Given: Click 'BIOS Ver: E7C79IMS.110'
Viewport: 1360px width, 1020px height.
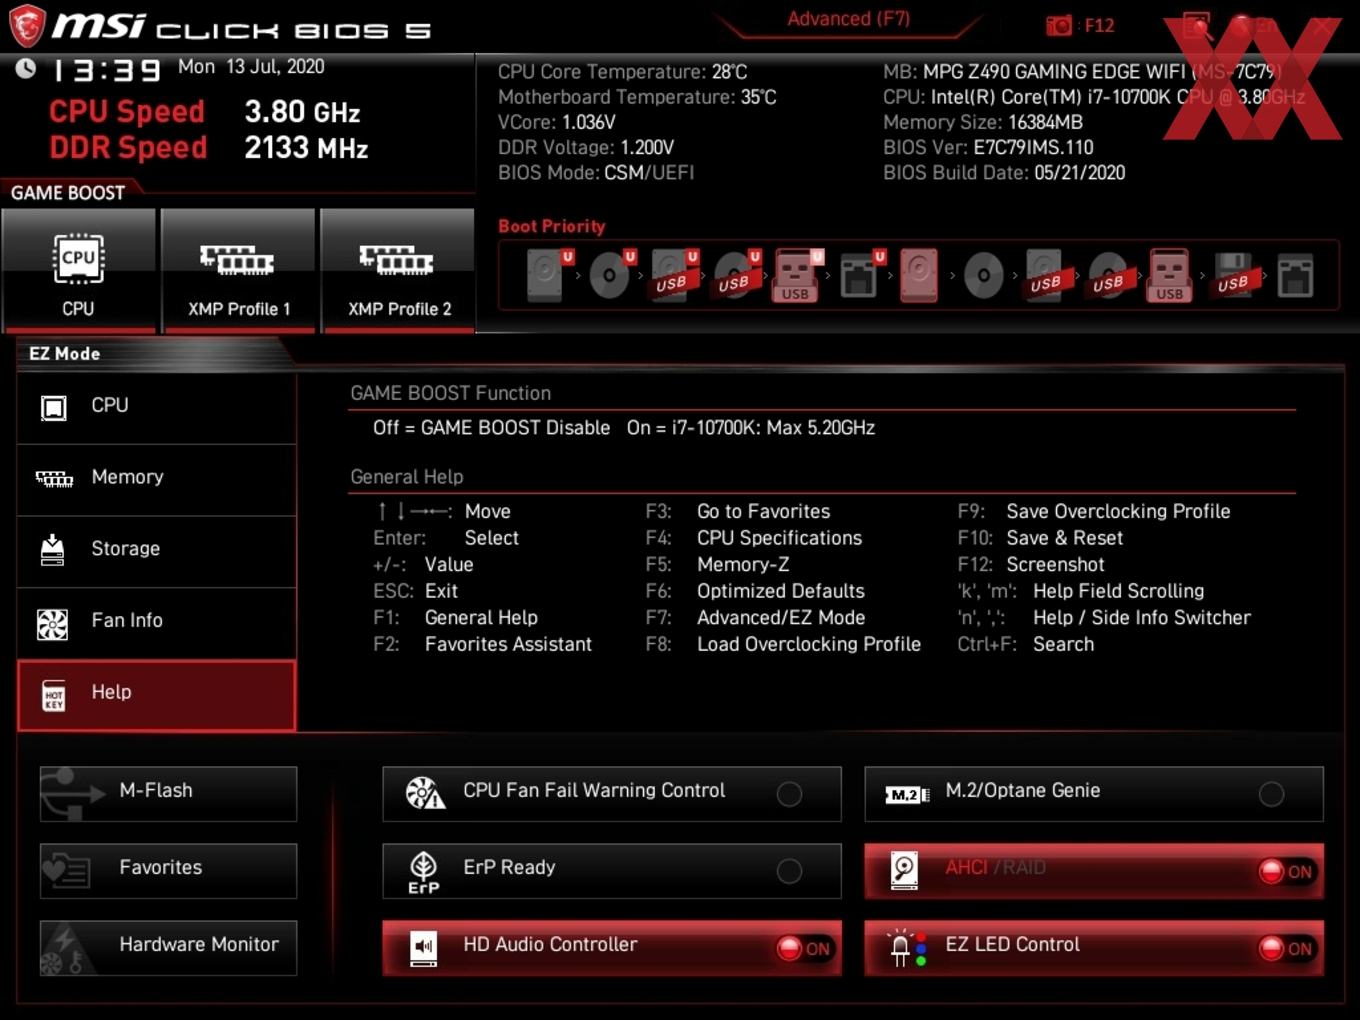Looking at the screenshot, I should coord(988,147).
